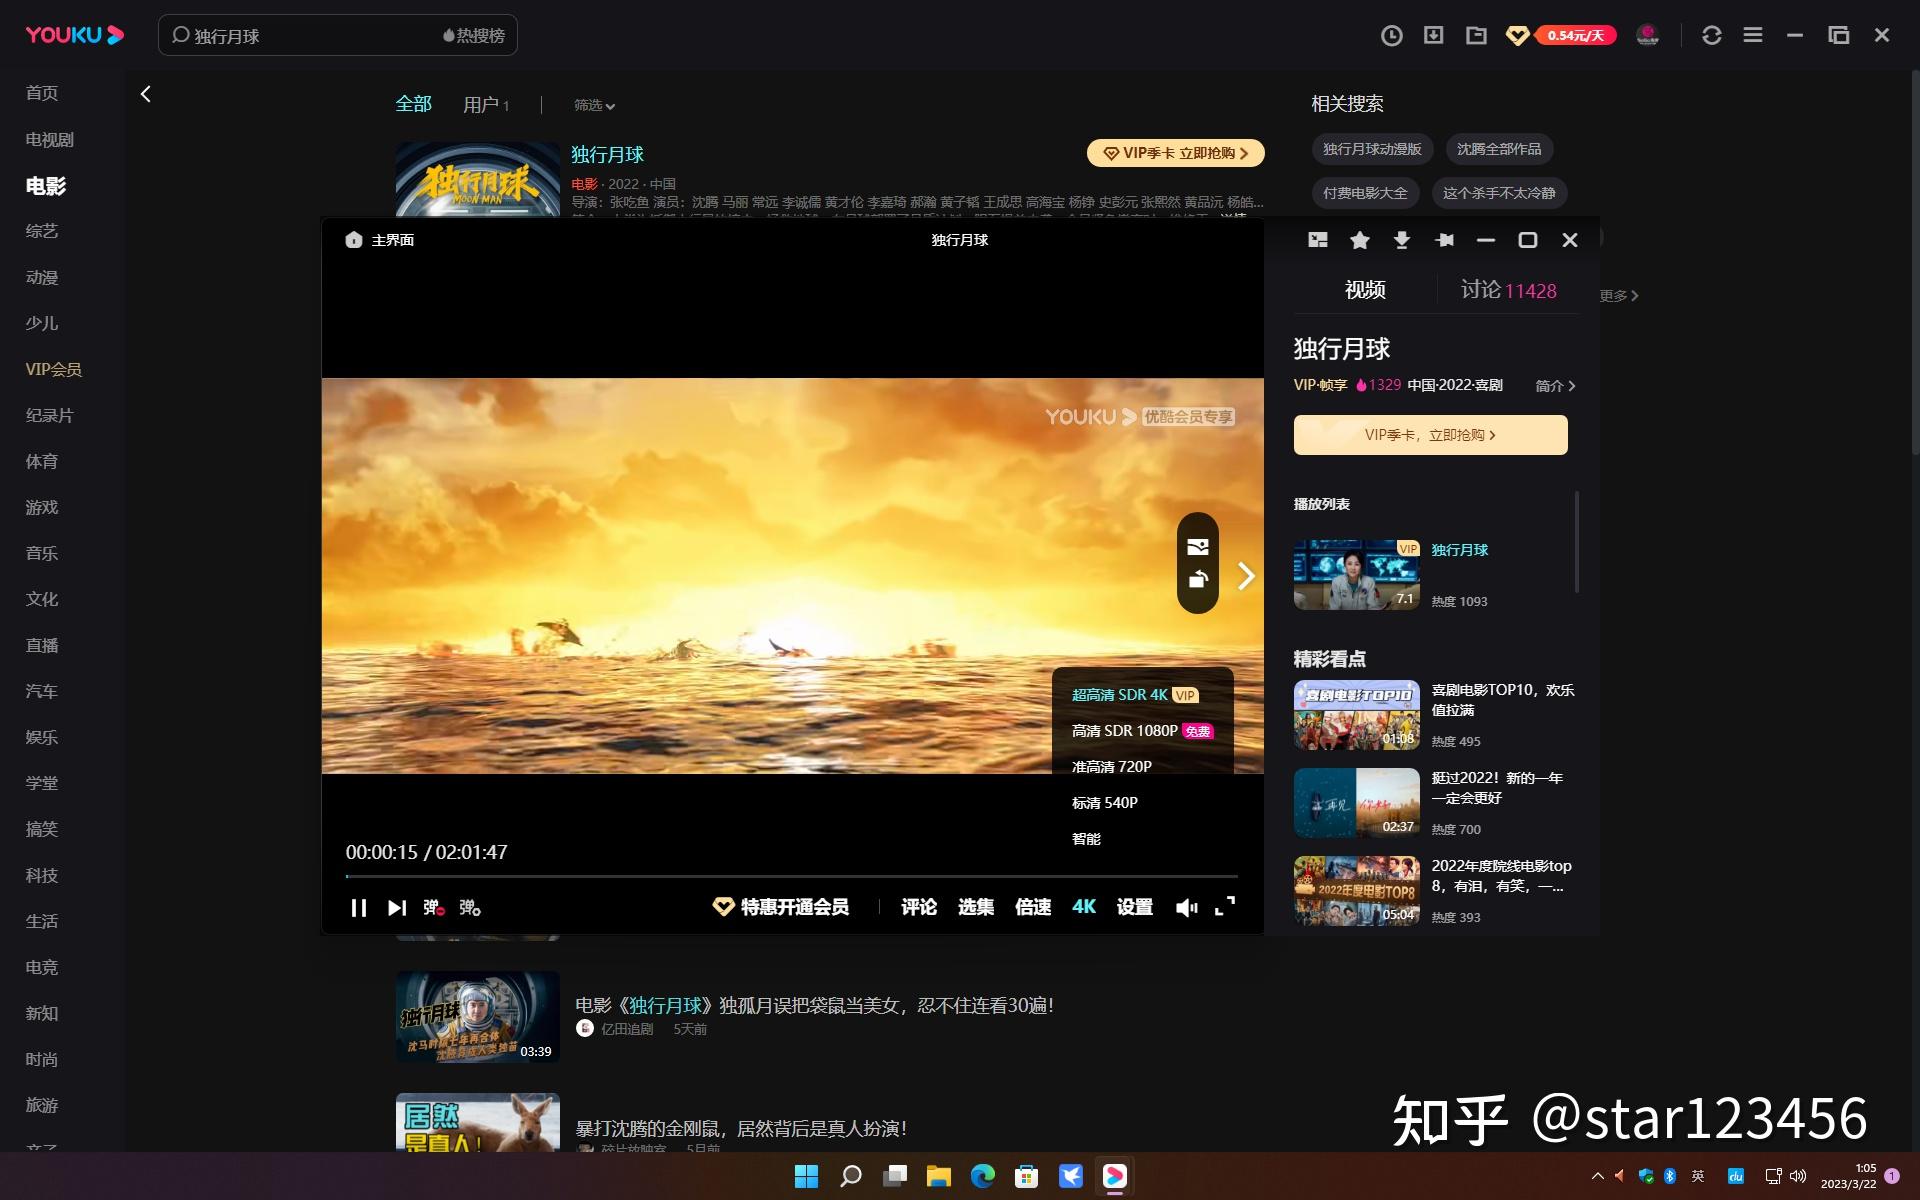This screenshot has width=1920, height=1200.
Task: Favorite the video with star icon
Action: point(1359,240)
